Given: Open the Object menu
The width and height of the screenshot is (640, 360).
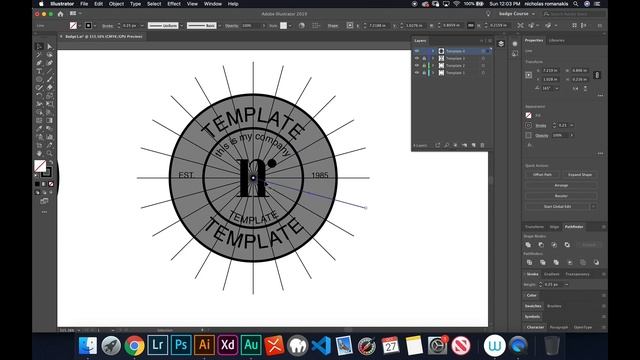Looking at the screenshot, I should click(x=116, y=4).
